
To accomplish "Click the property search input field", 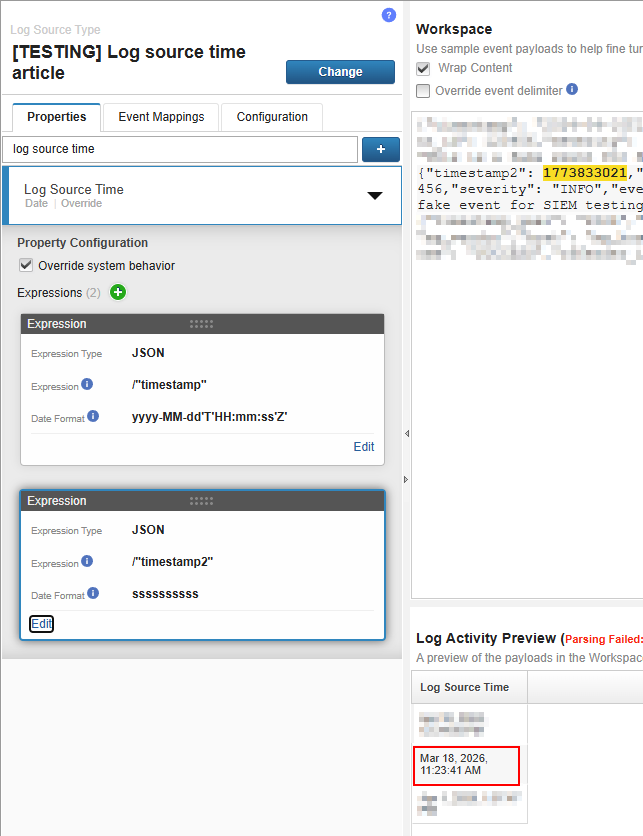I will (x=180, y=149).
